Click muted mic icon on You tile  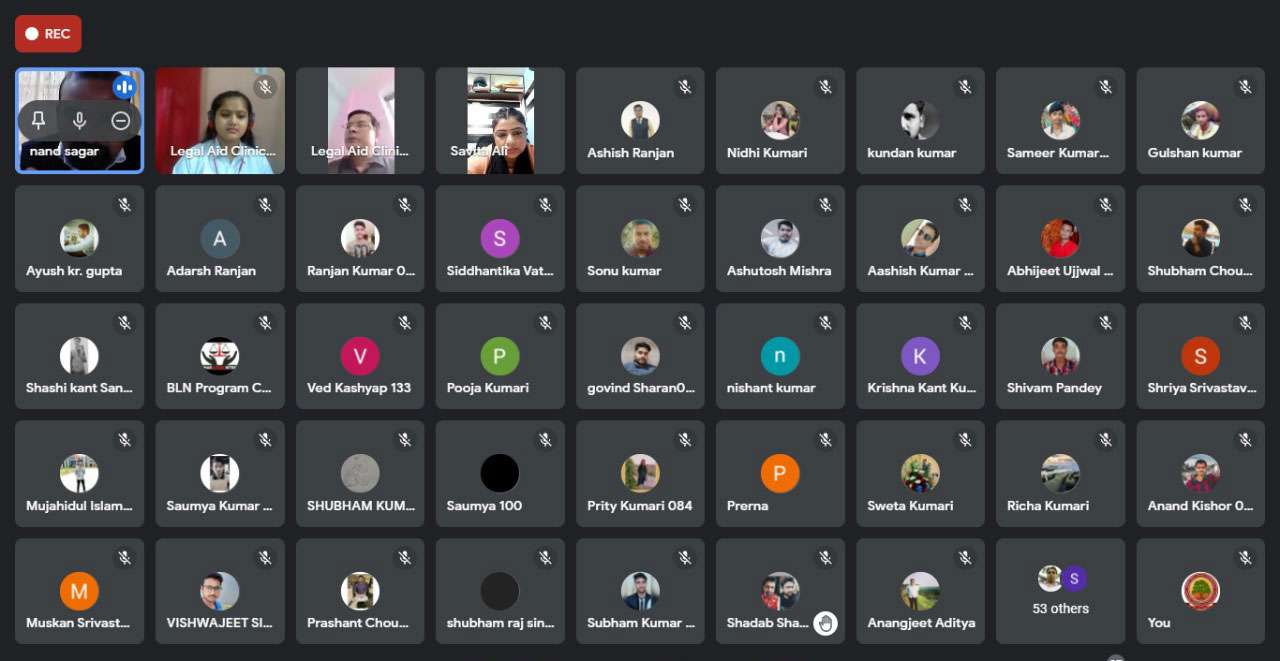coord(1245,558)
